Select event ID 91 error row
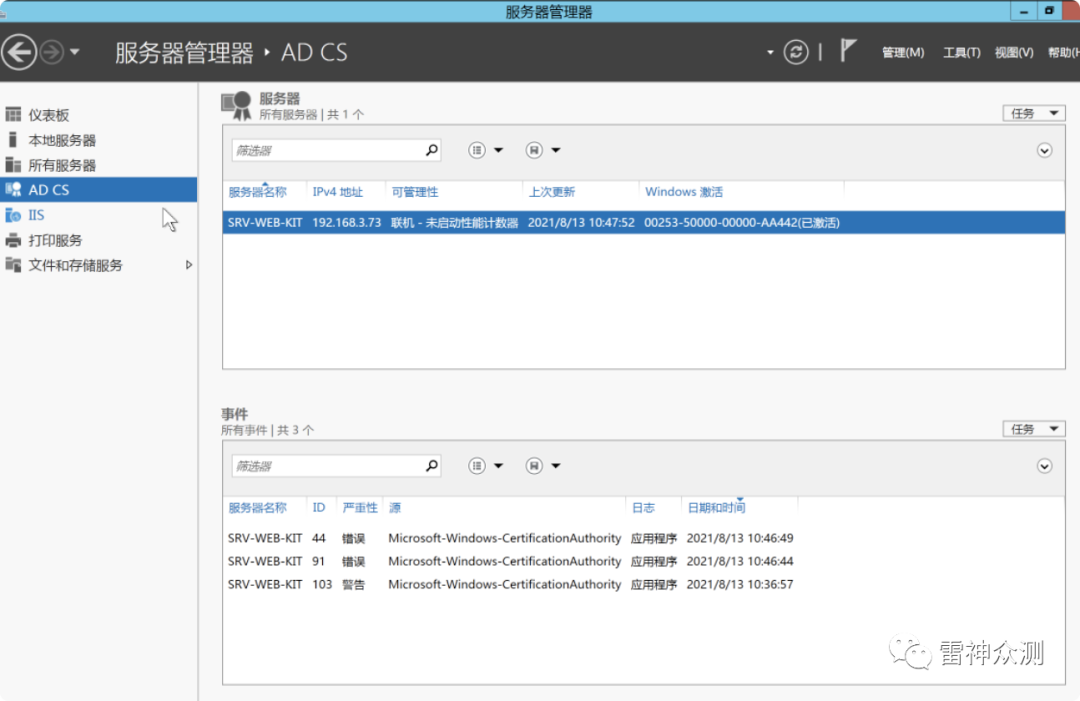 [x=510, y=561]
